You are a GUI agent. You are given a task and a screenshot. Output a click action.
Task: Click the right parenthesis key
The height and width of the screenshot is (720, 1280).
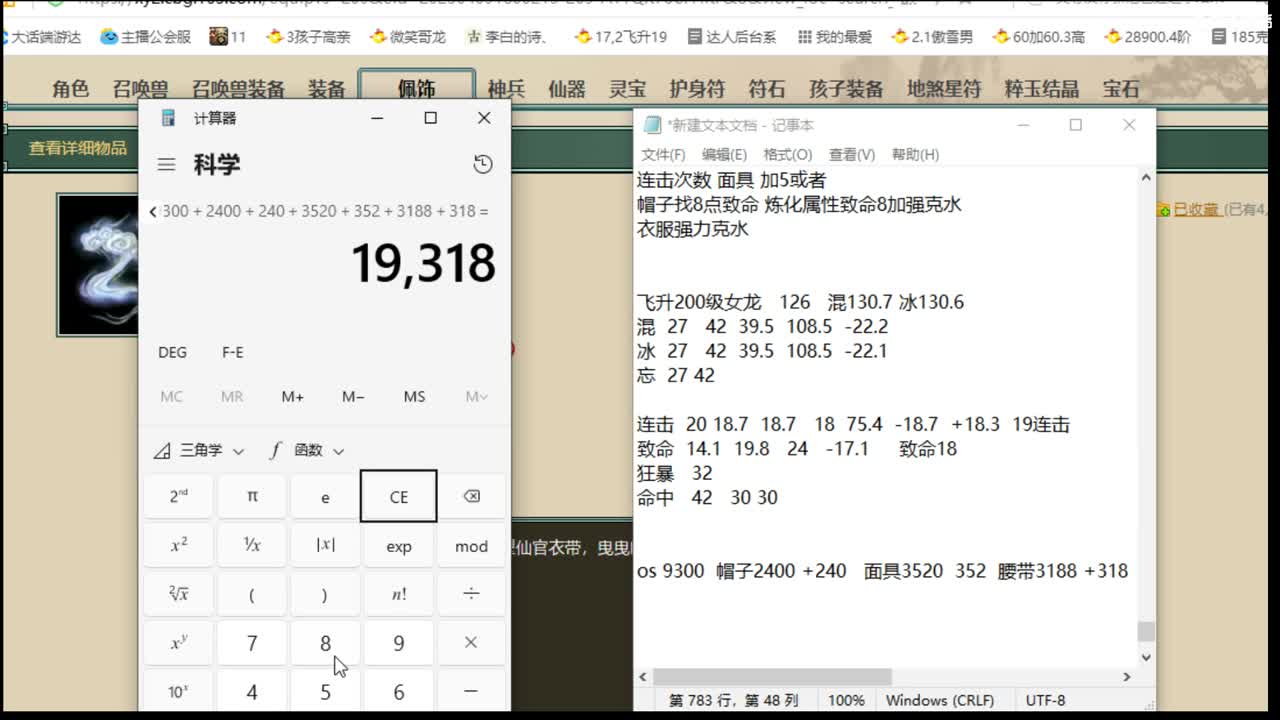pos(325,594)
